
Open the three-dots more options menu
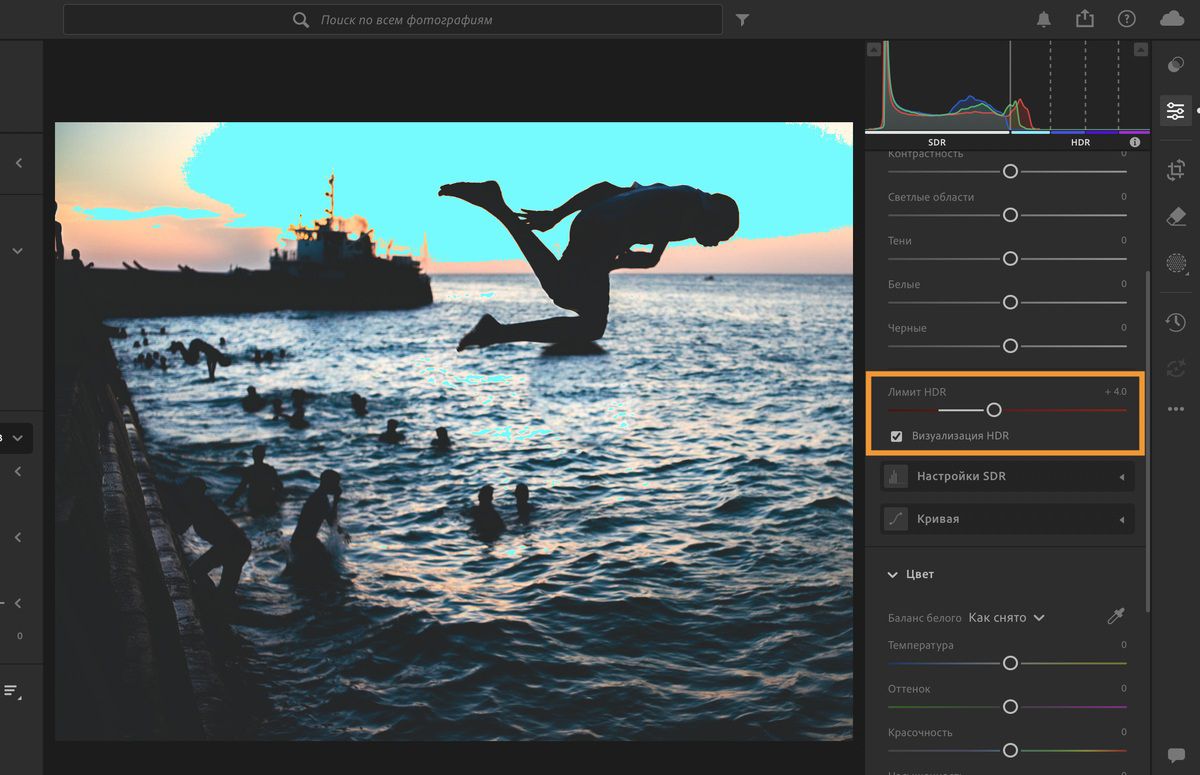pos(1176,409)
